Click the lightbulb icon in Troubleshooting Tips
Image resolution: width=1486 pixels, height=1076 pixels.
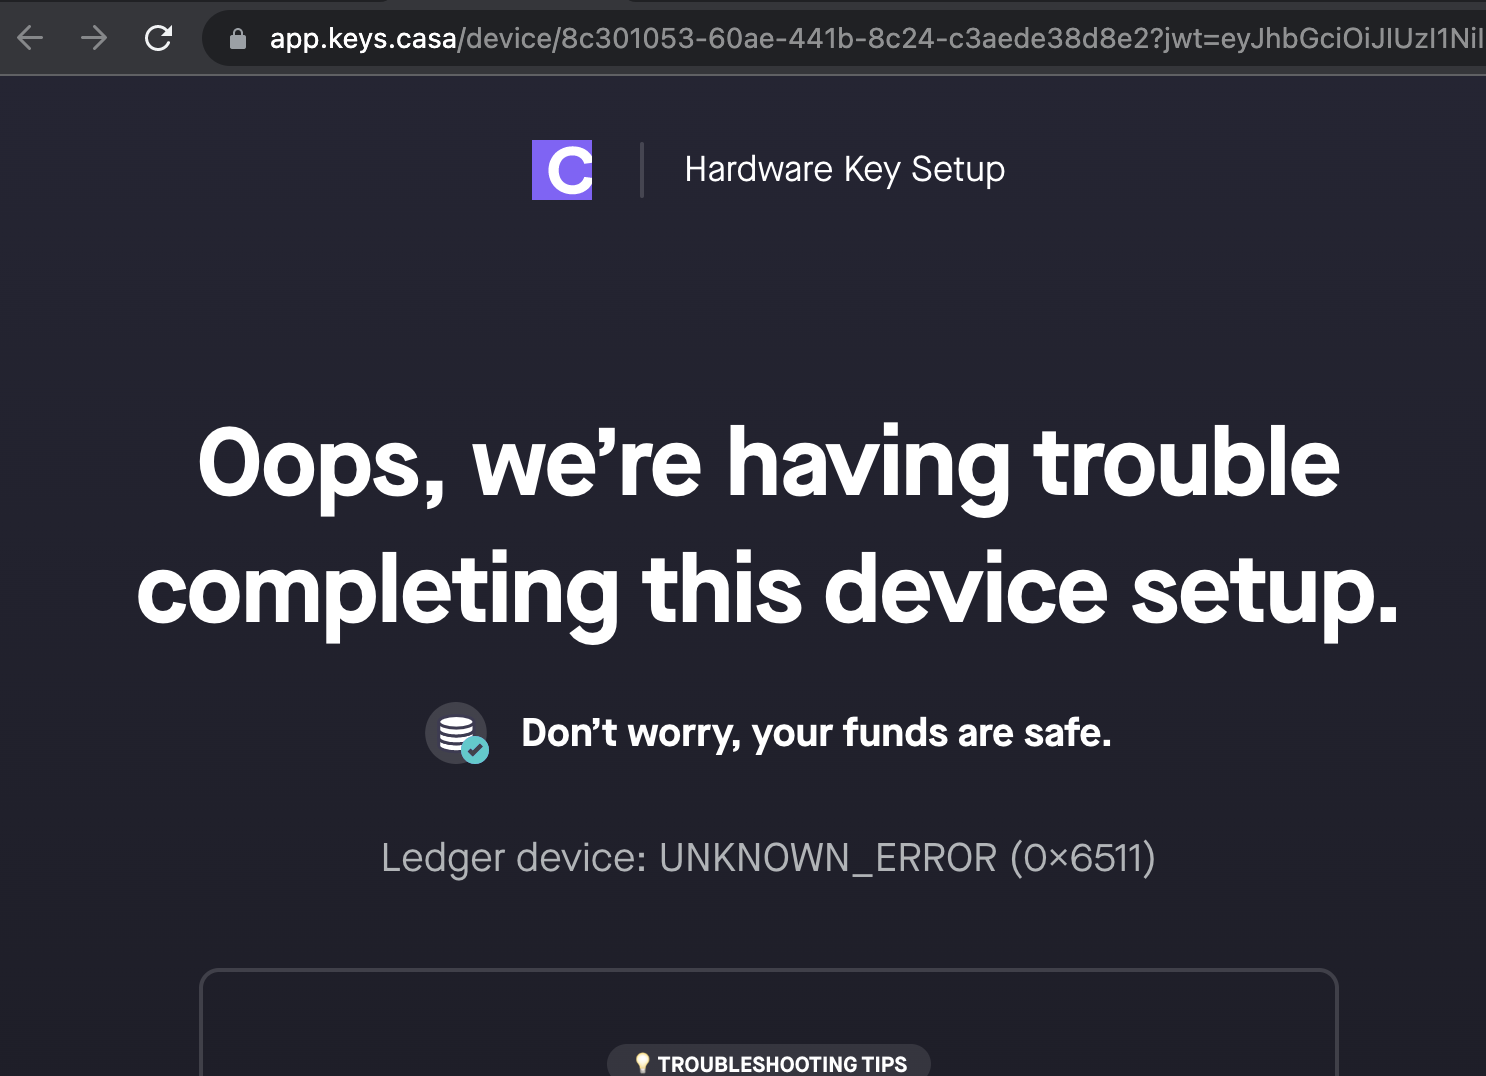(644, 1063)
